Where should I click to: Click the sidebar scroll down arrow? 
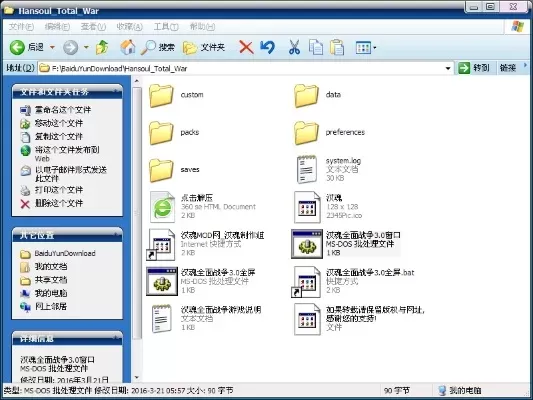tap(137, 377)
